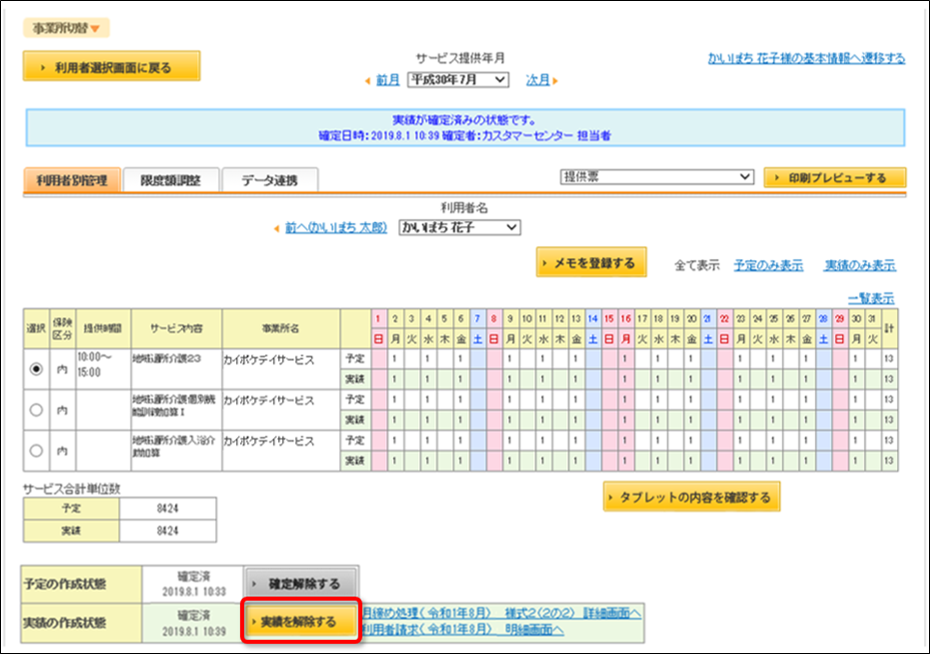Screen dimensions: 930x654
Task: Click the 実績の作成状態 label
Action: (x=81, y=623)
